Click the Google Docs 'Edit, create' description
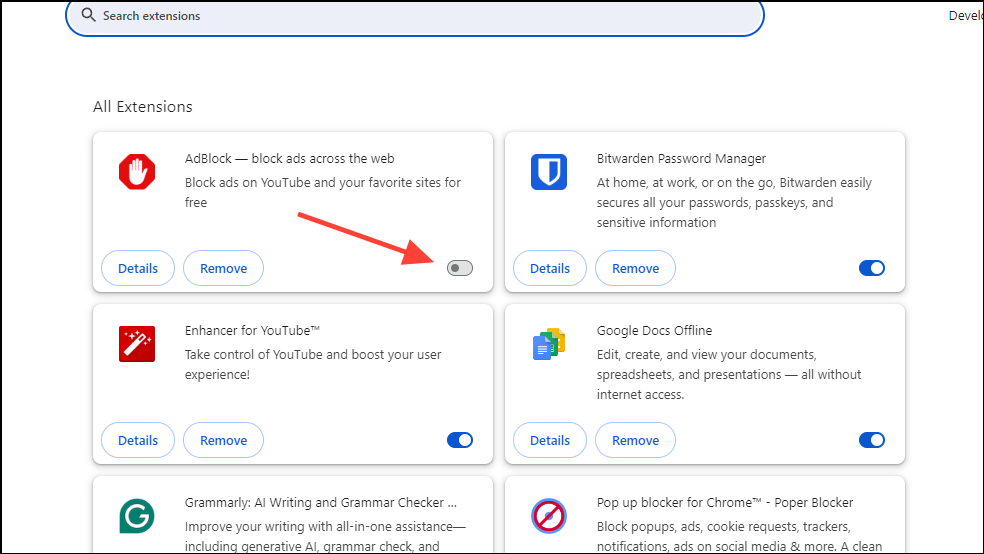 (729, 375)
